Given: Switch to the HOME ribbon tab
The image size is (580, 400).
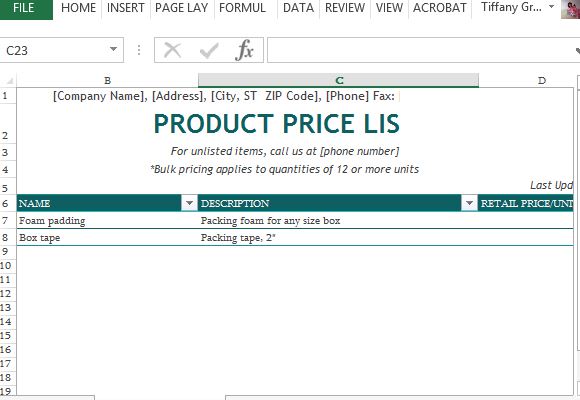Looking at the screenshot, I should click(78, 8).
